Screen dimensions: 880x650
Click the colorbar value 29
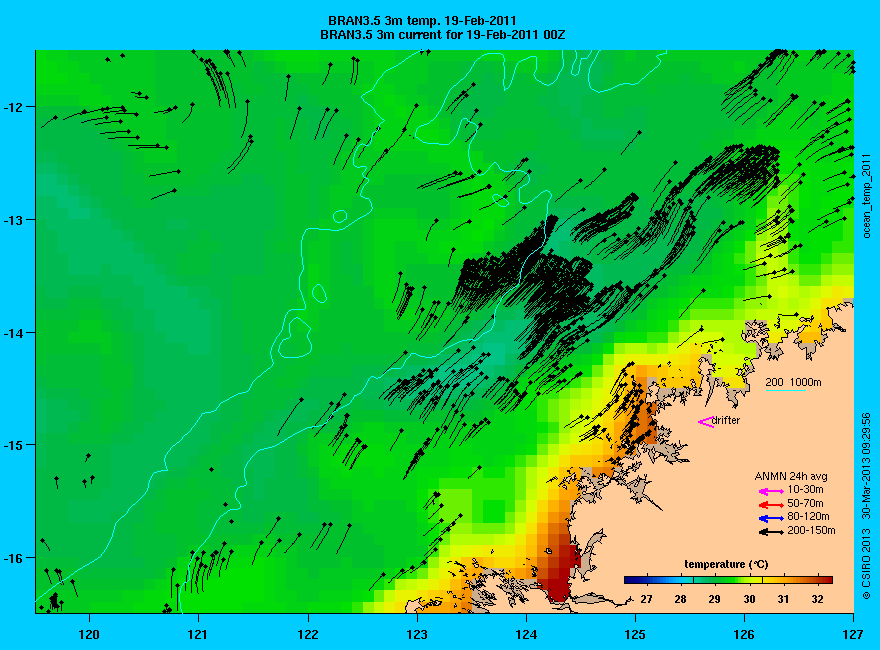click(x=714, y=599)
